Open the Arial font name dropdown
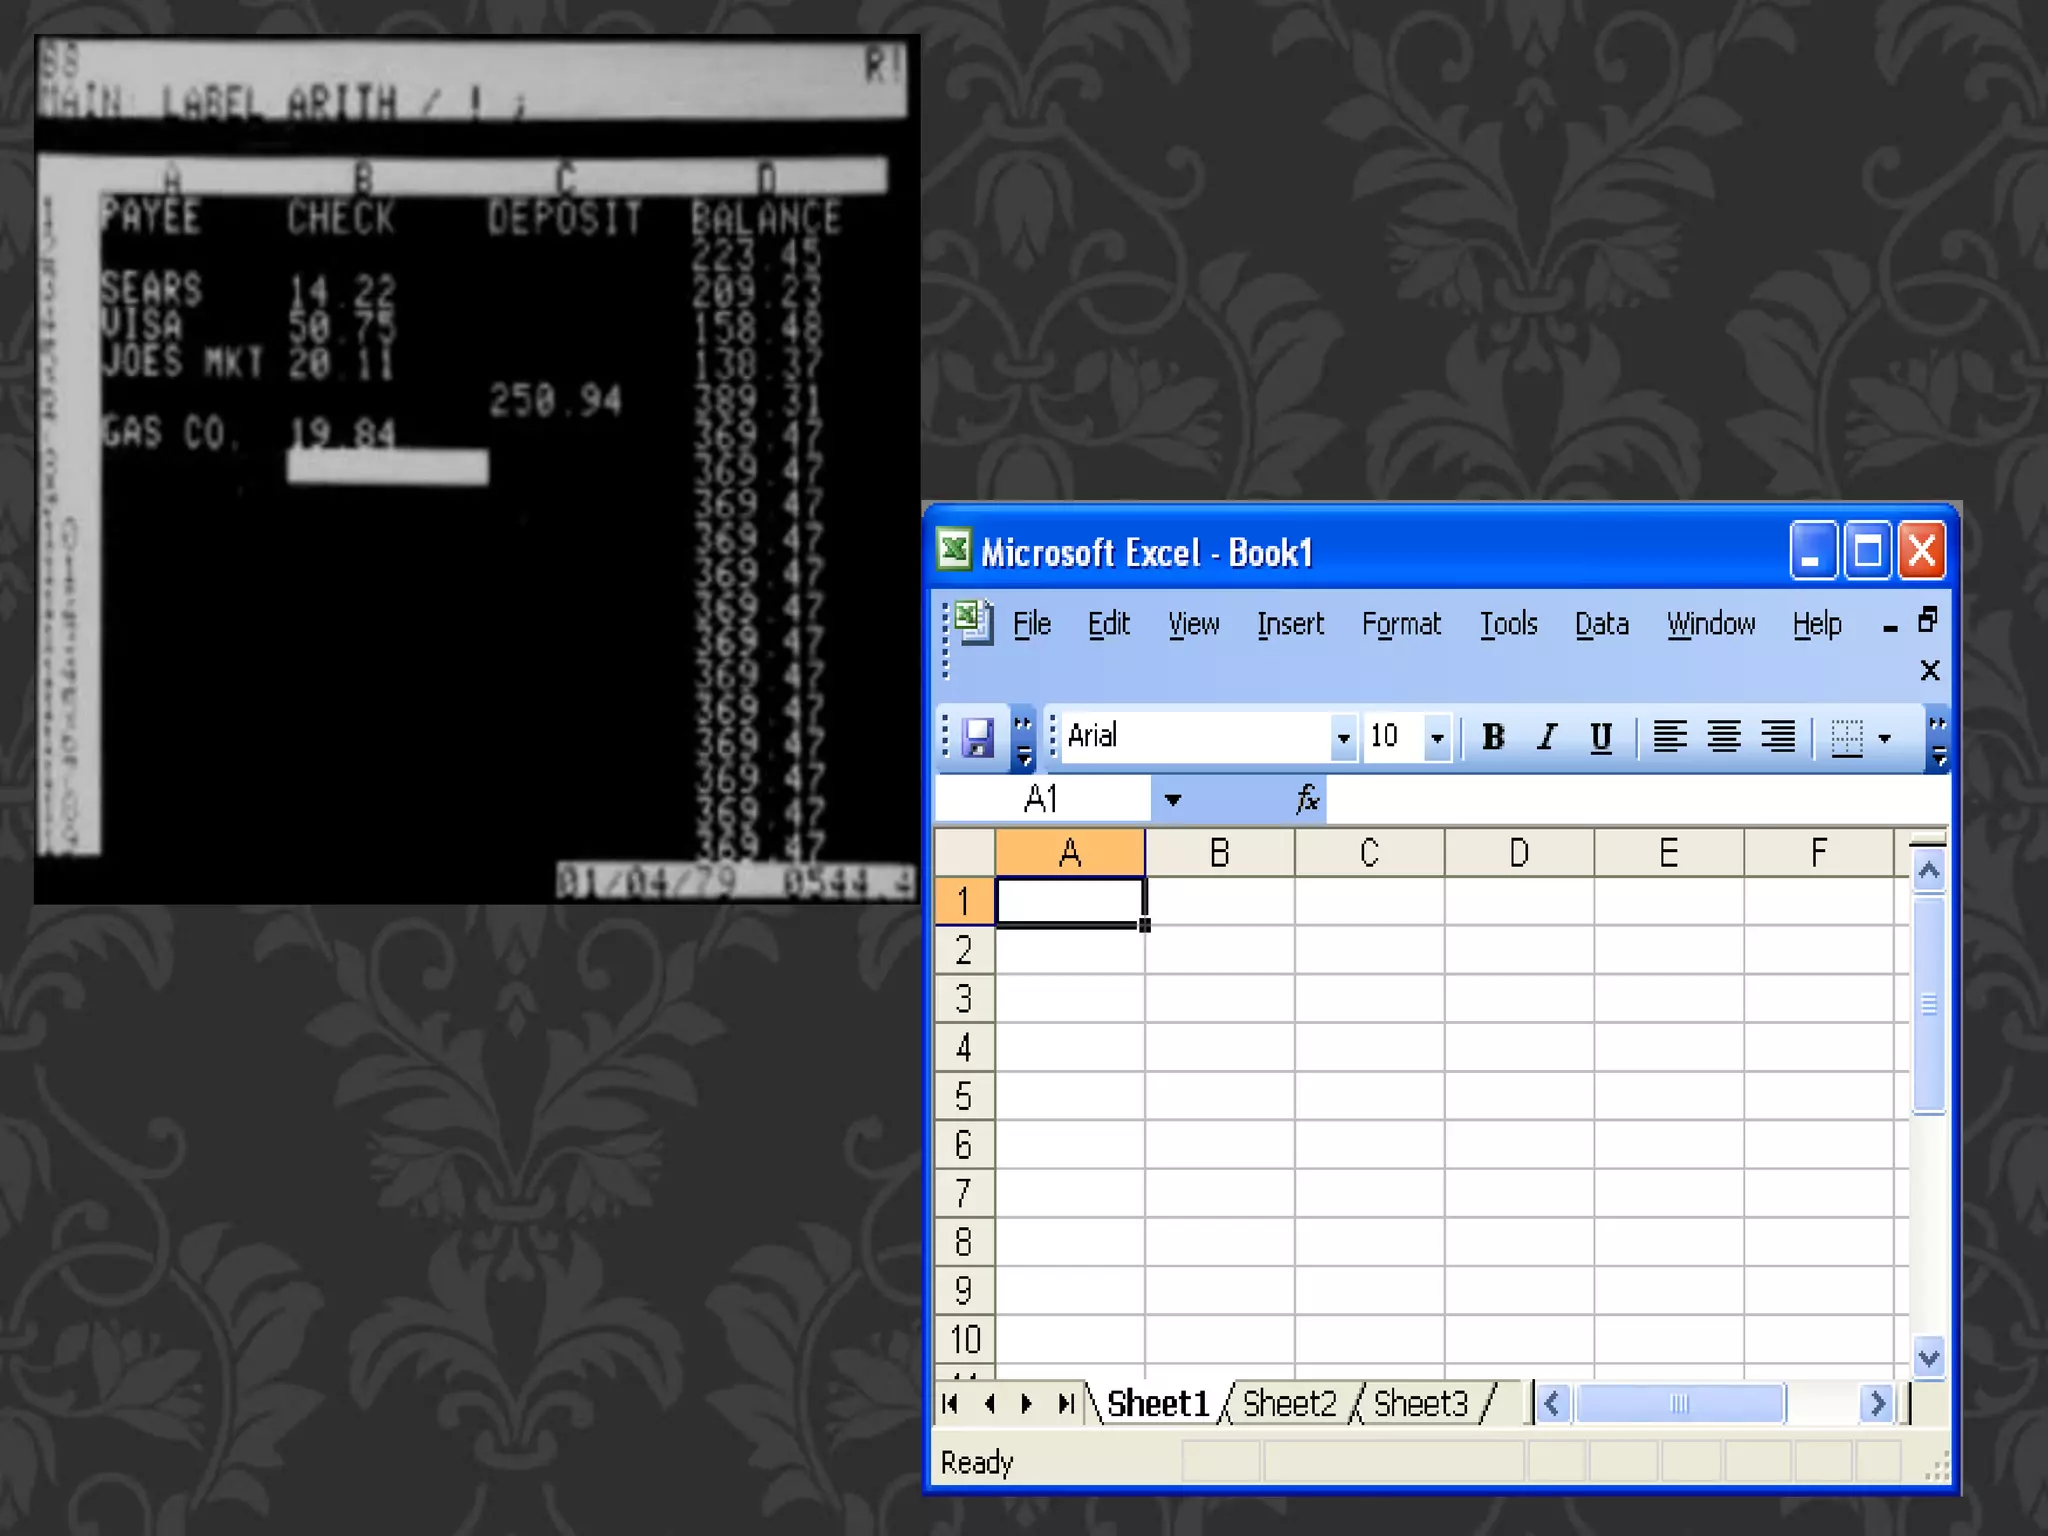The width and height of the screenshot is (2048, 1536). 1343,738
